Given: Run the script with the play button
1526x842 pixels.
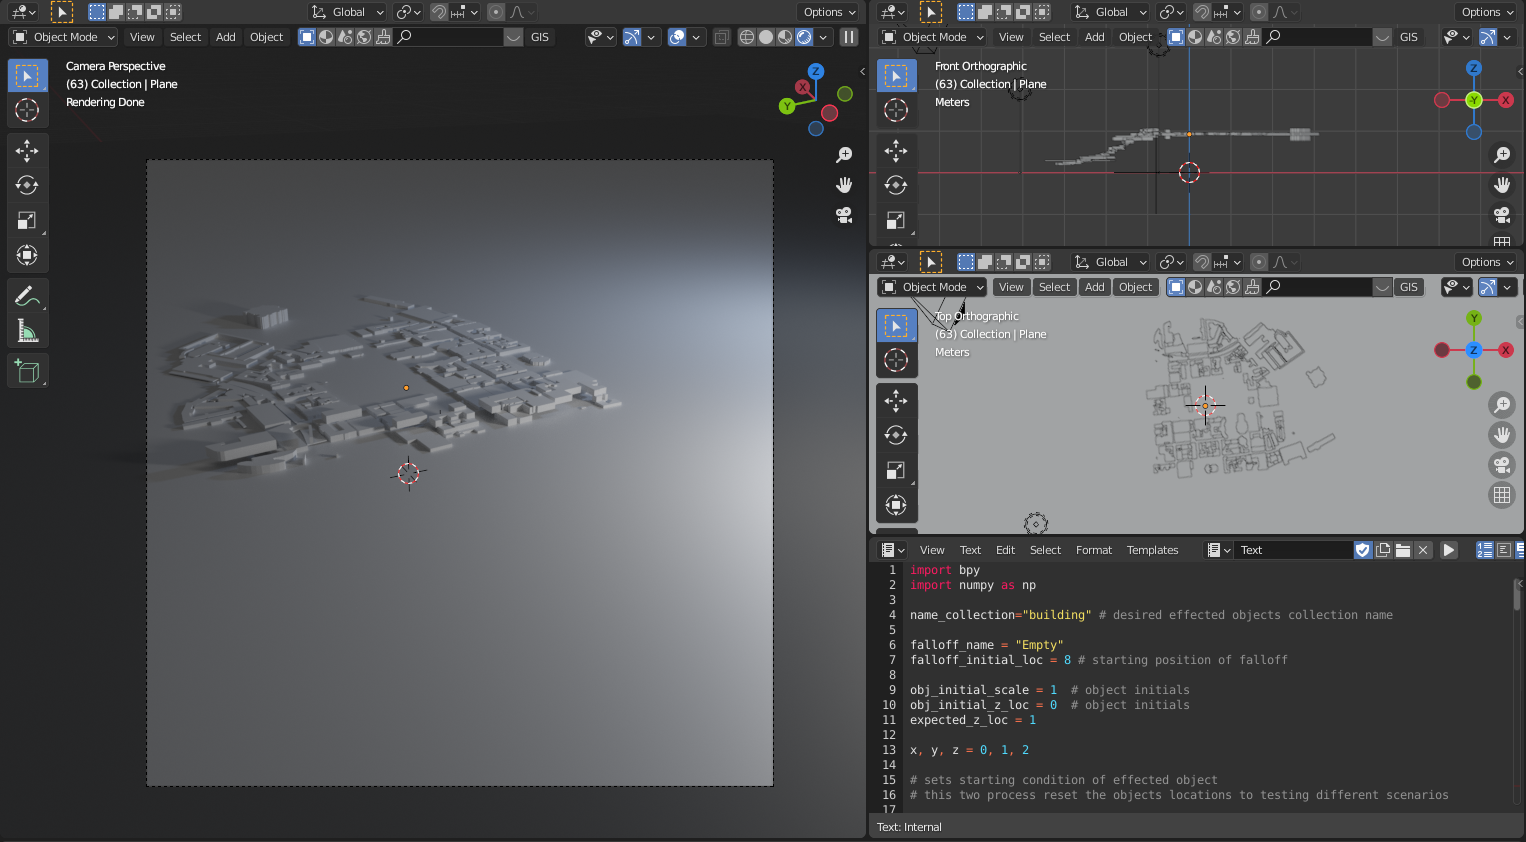Looking at the screenshot, I should [1448, 550].
